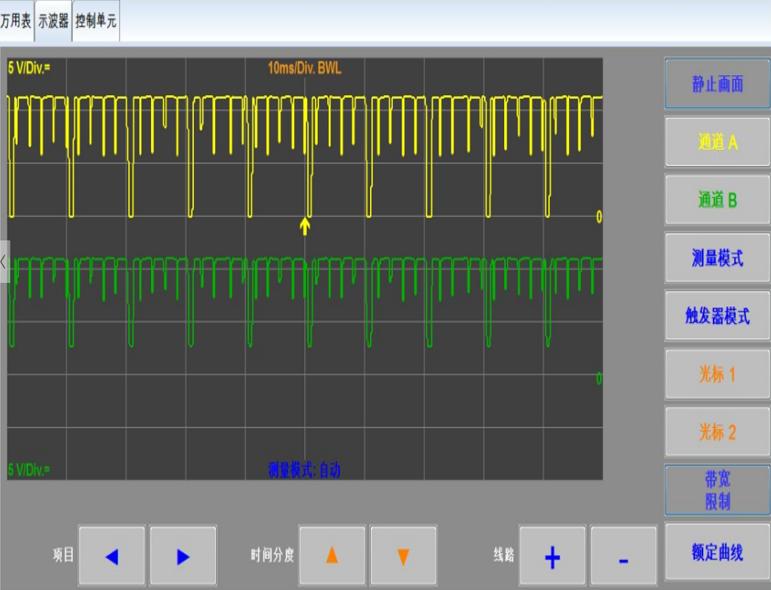Open the 控制单元 tab
Viewport: 771px width, 590px height.
[96, 21]
